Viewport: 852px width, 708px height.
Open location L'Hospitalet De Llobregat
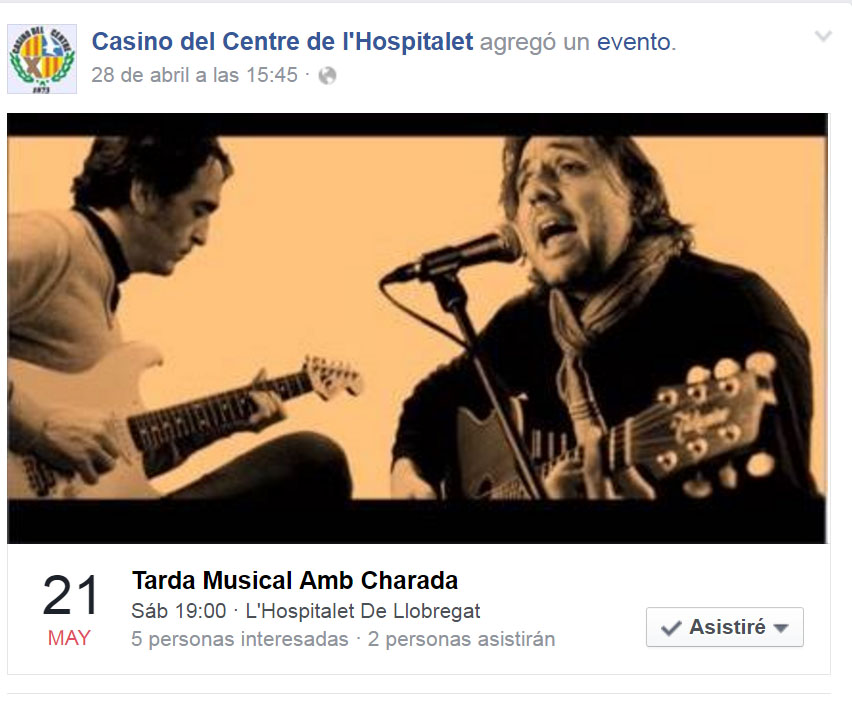tap(363, 611)
